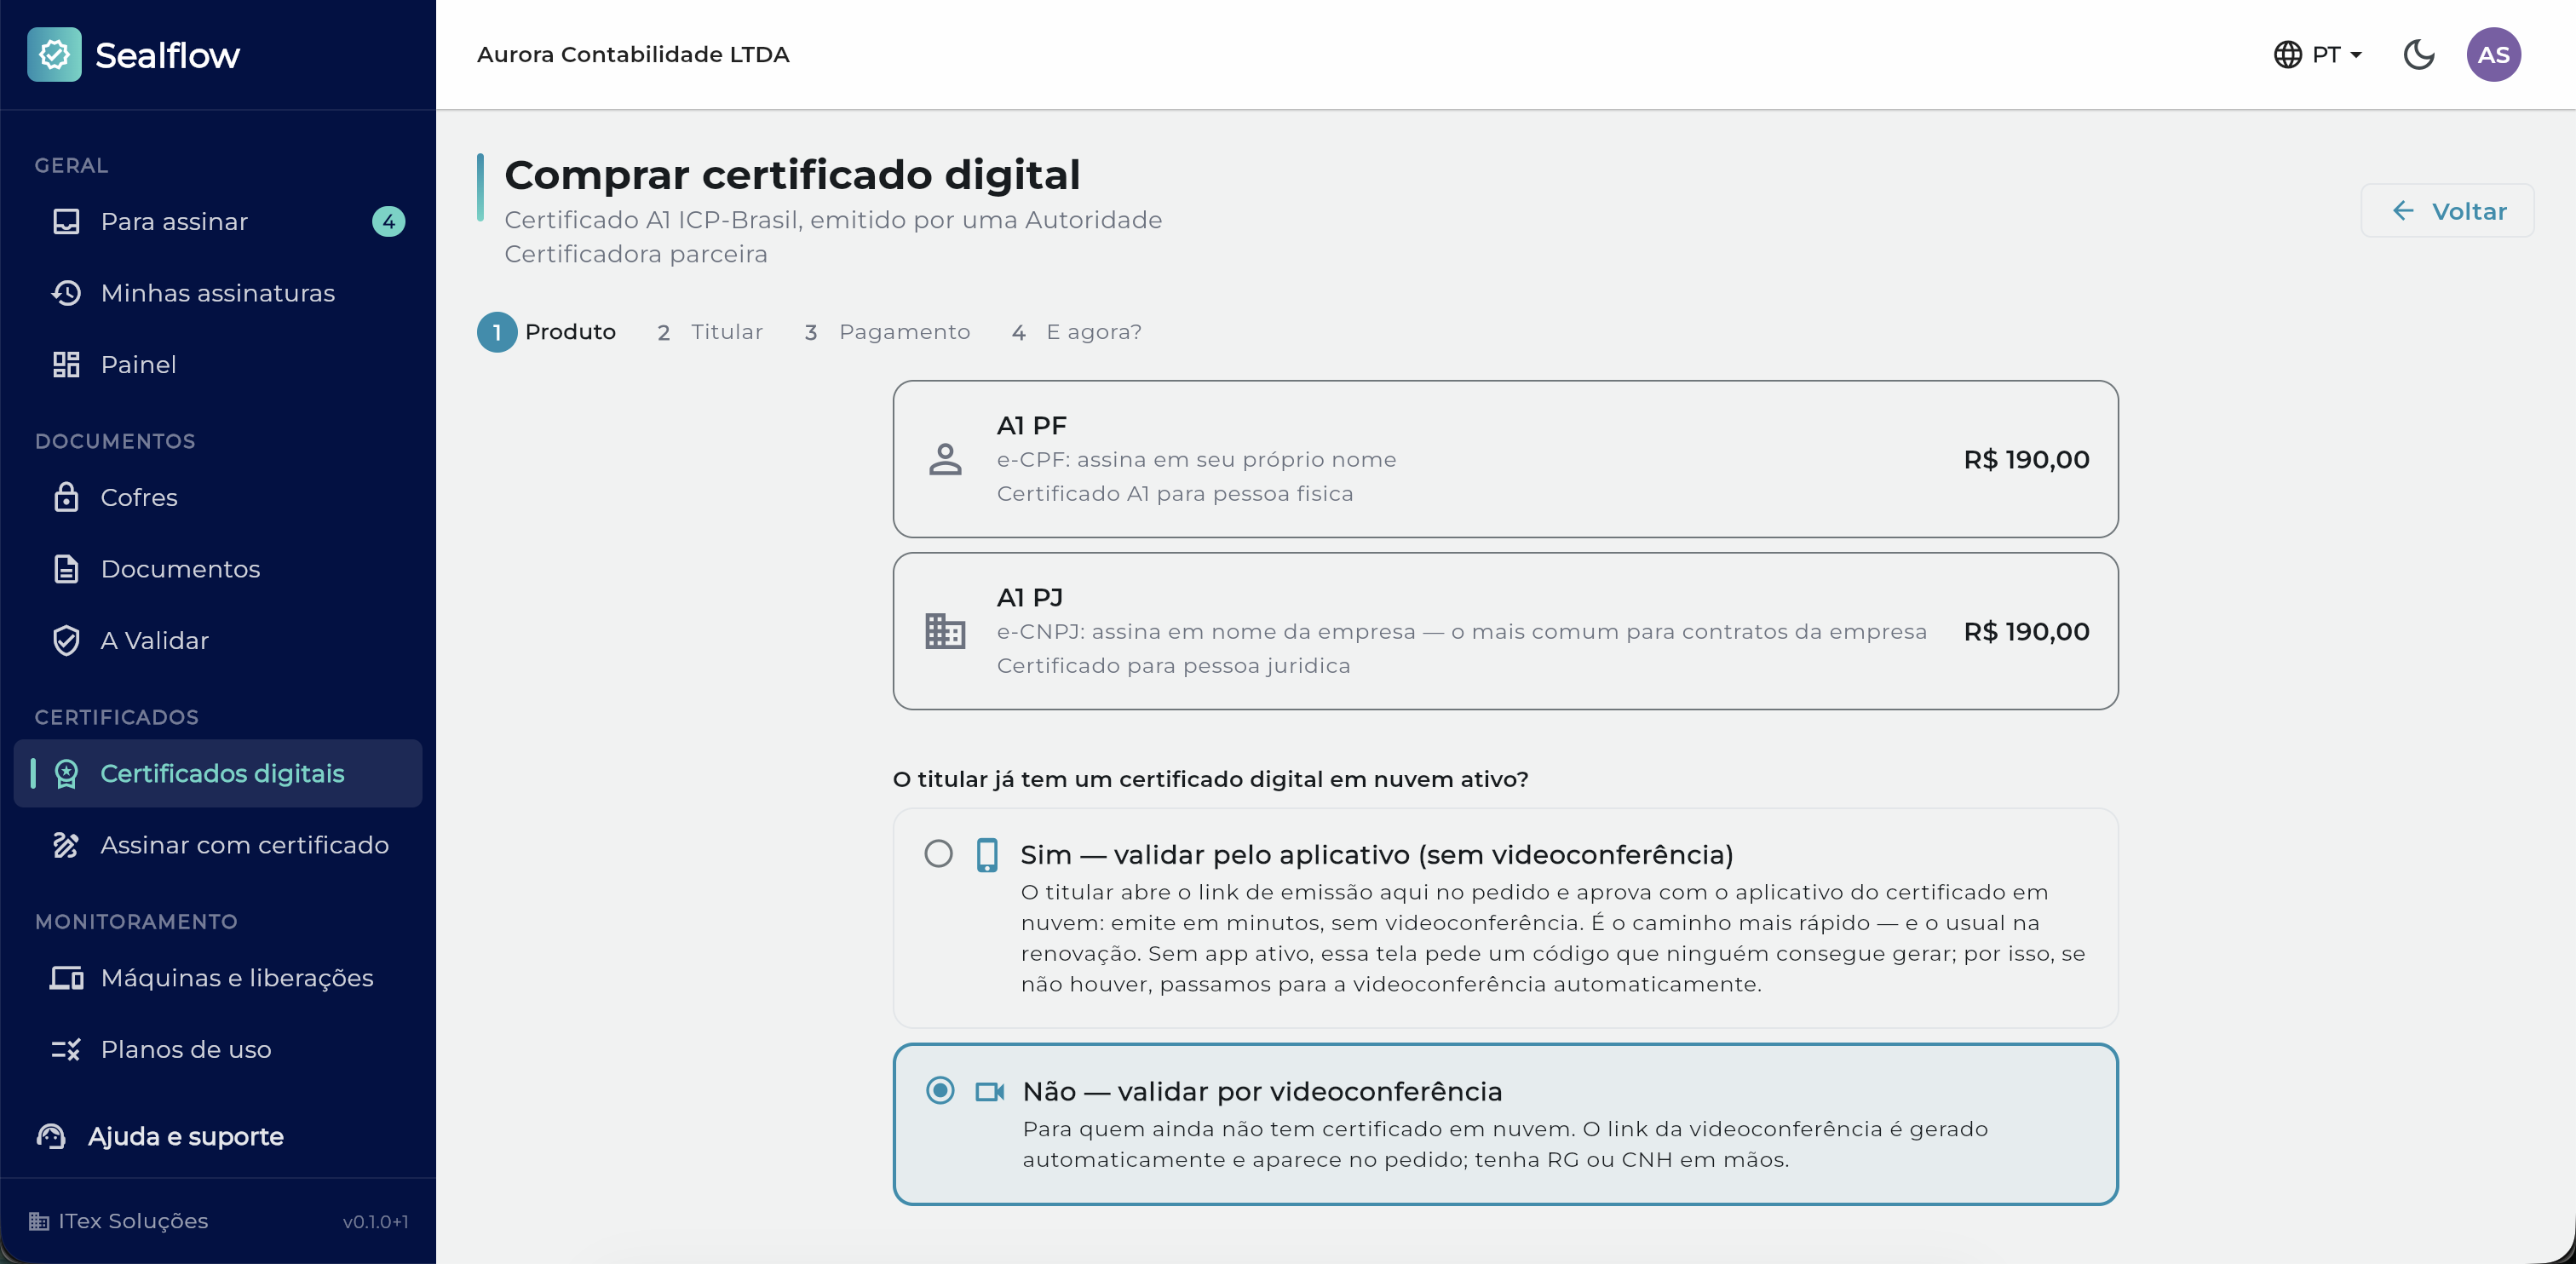This screenshot has width=2576, height=1264.
Task: Click the Sealflow logo icon
Action: [54, 54]
